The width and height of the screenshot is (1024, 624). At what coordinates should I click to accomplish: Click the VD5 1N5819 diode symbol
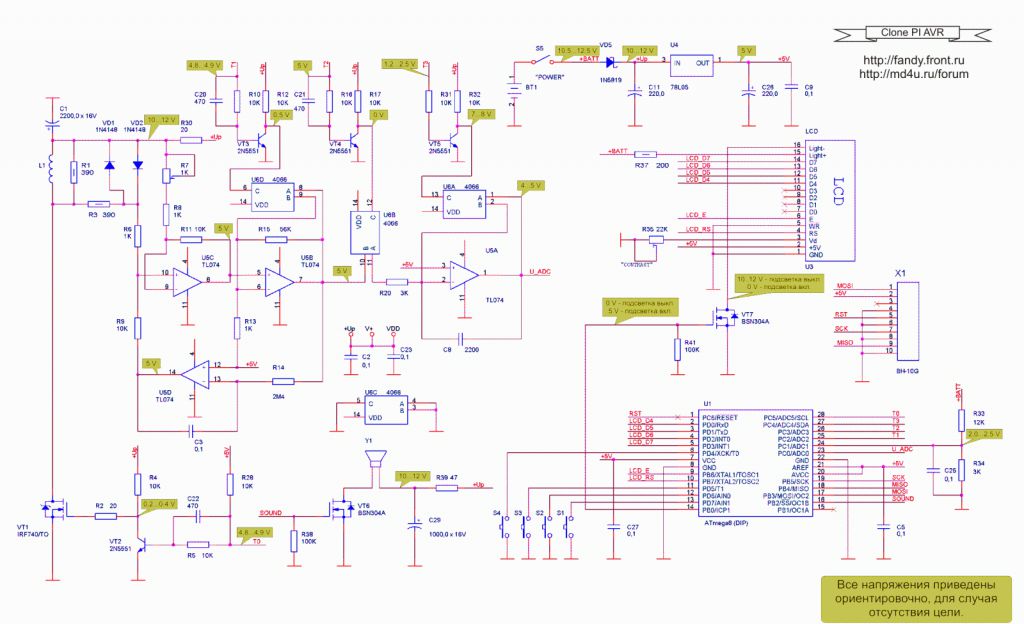(x=611, y=62)
